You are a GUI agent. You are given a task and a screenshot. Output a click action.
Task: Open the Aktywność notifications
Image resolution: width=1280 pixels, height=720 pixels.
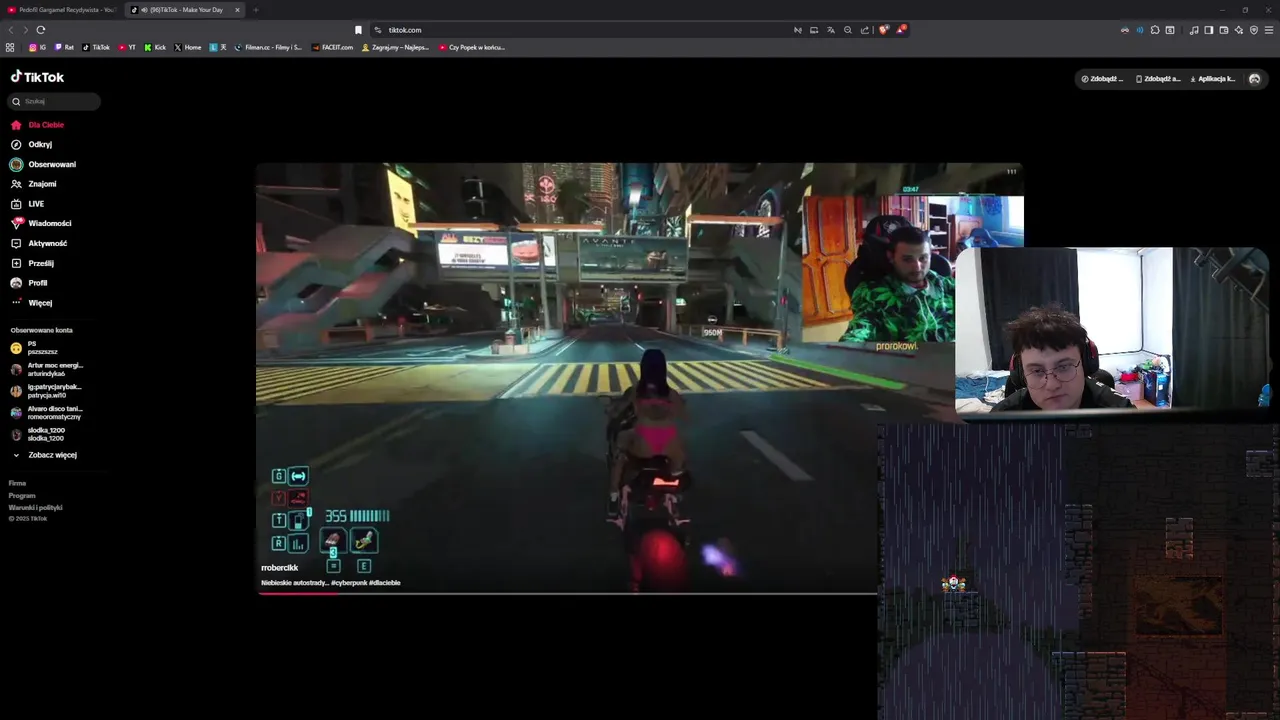click(x=39, y=243)
